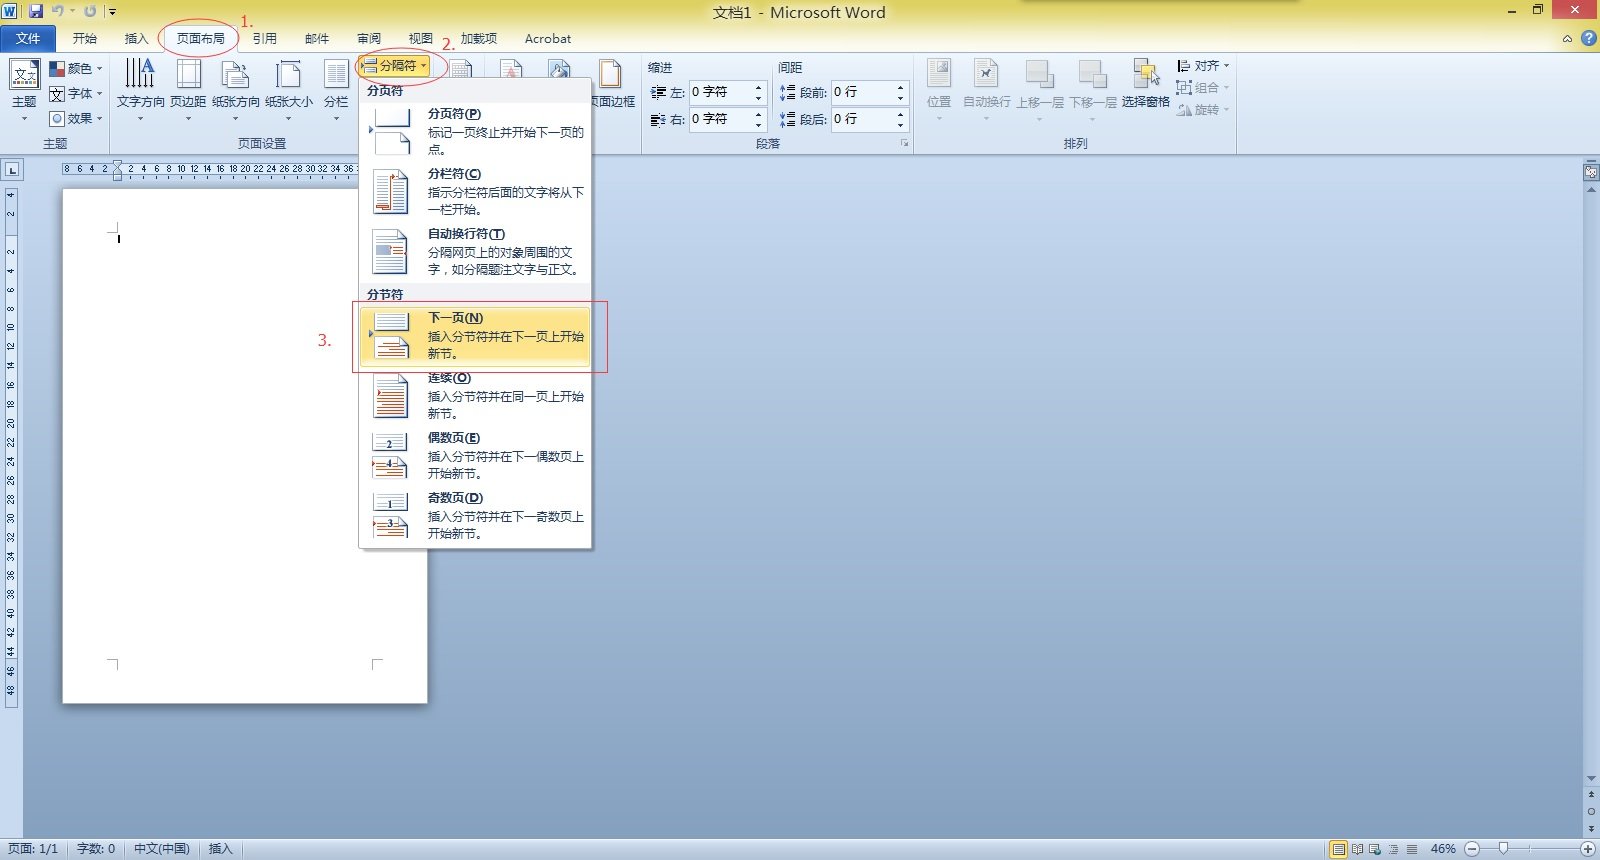Open the 主题 themes gallery
This screenshot has height=860, width=1600.
tap(24, 89)
